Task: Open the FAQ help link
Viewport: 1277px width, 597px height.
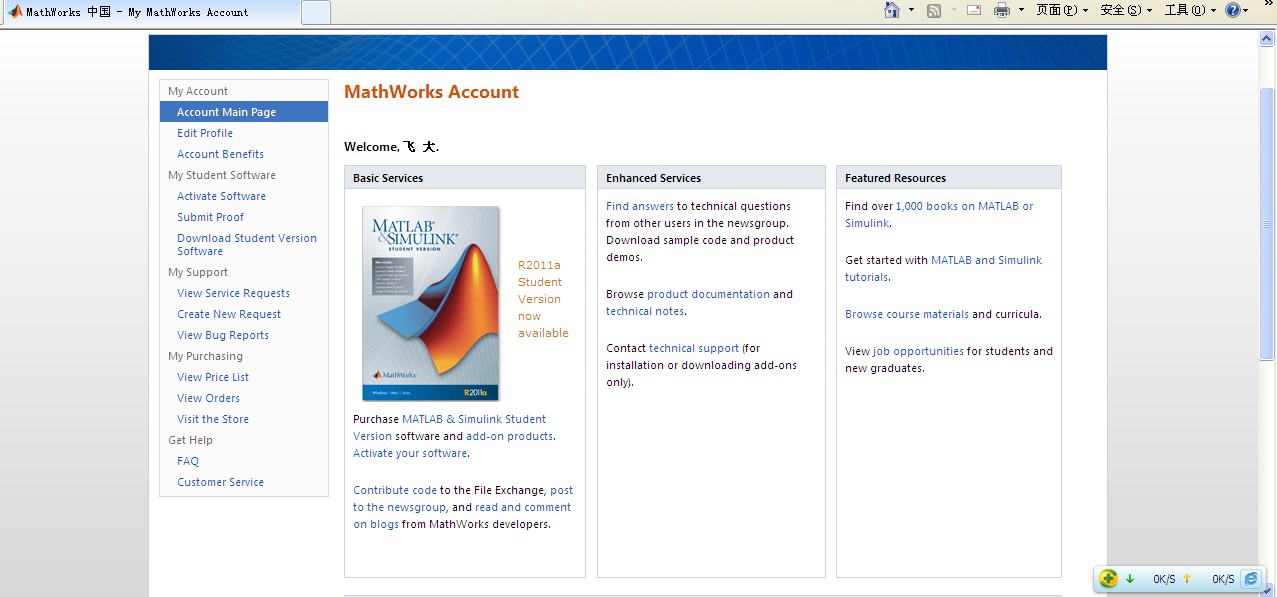Action: point(188,461)
